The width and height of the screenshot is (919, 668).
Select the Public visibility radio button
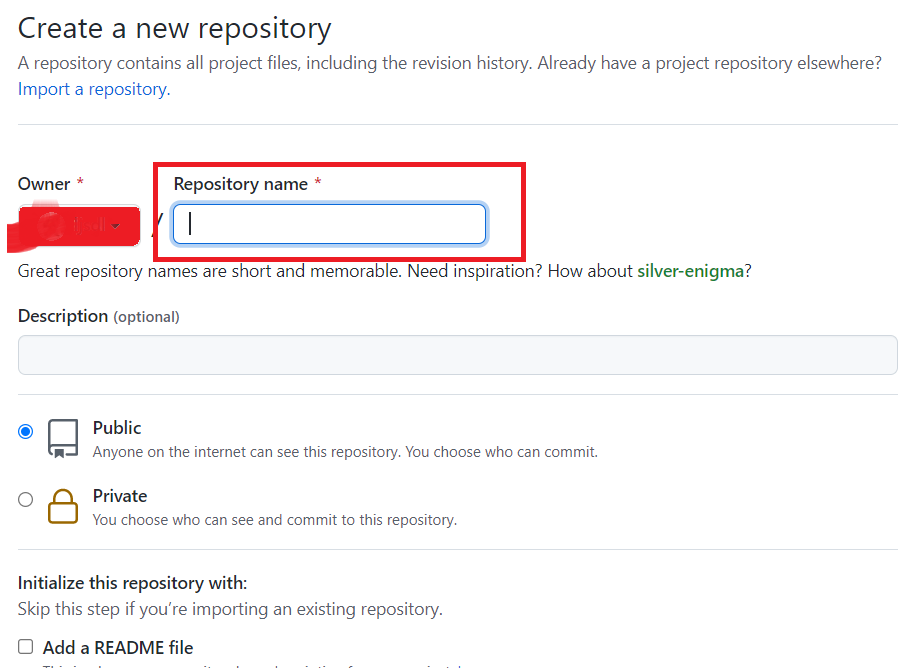tap(26, 432)
